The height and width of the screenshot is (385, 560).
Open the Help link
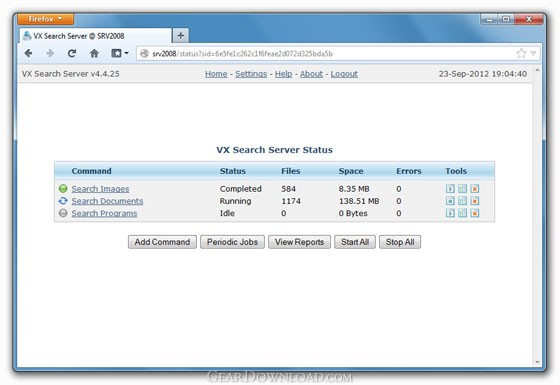pos(283,74)
